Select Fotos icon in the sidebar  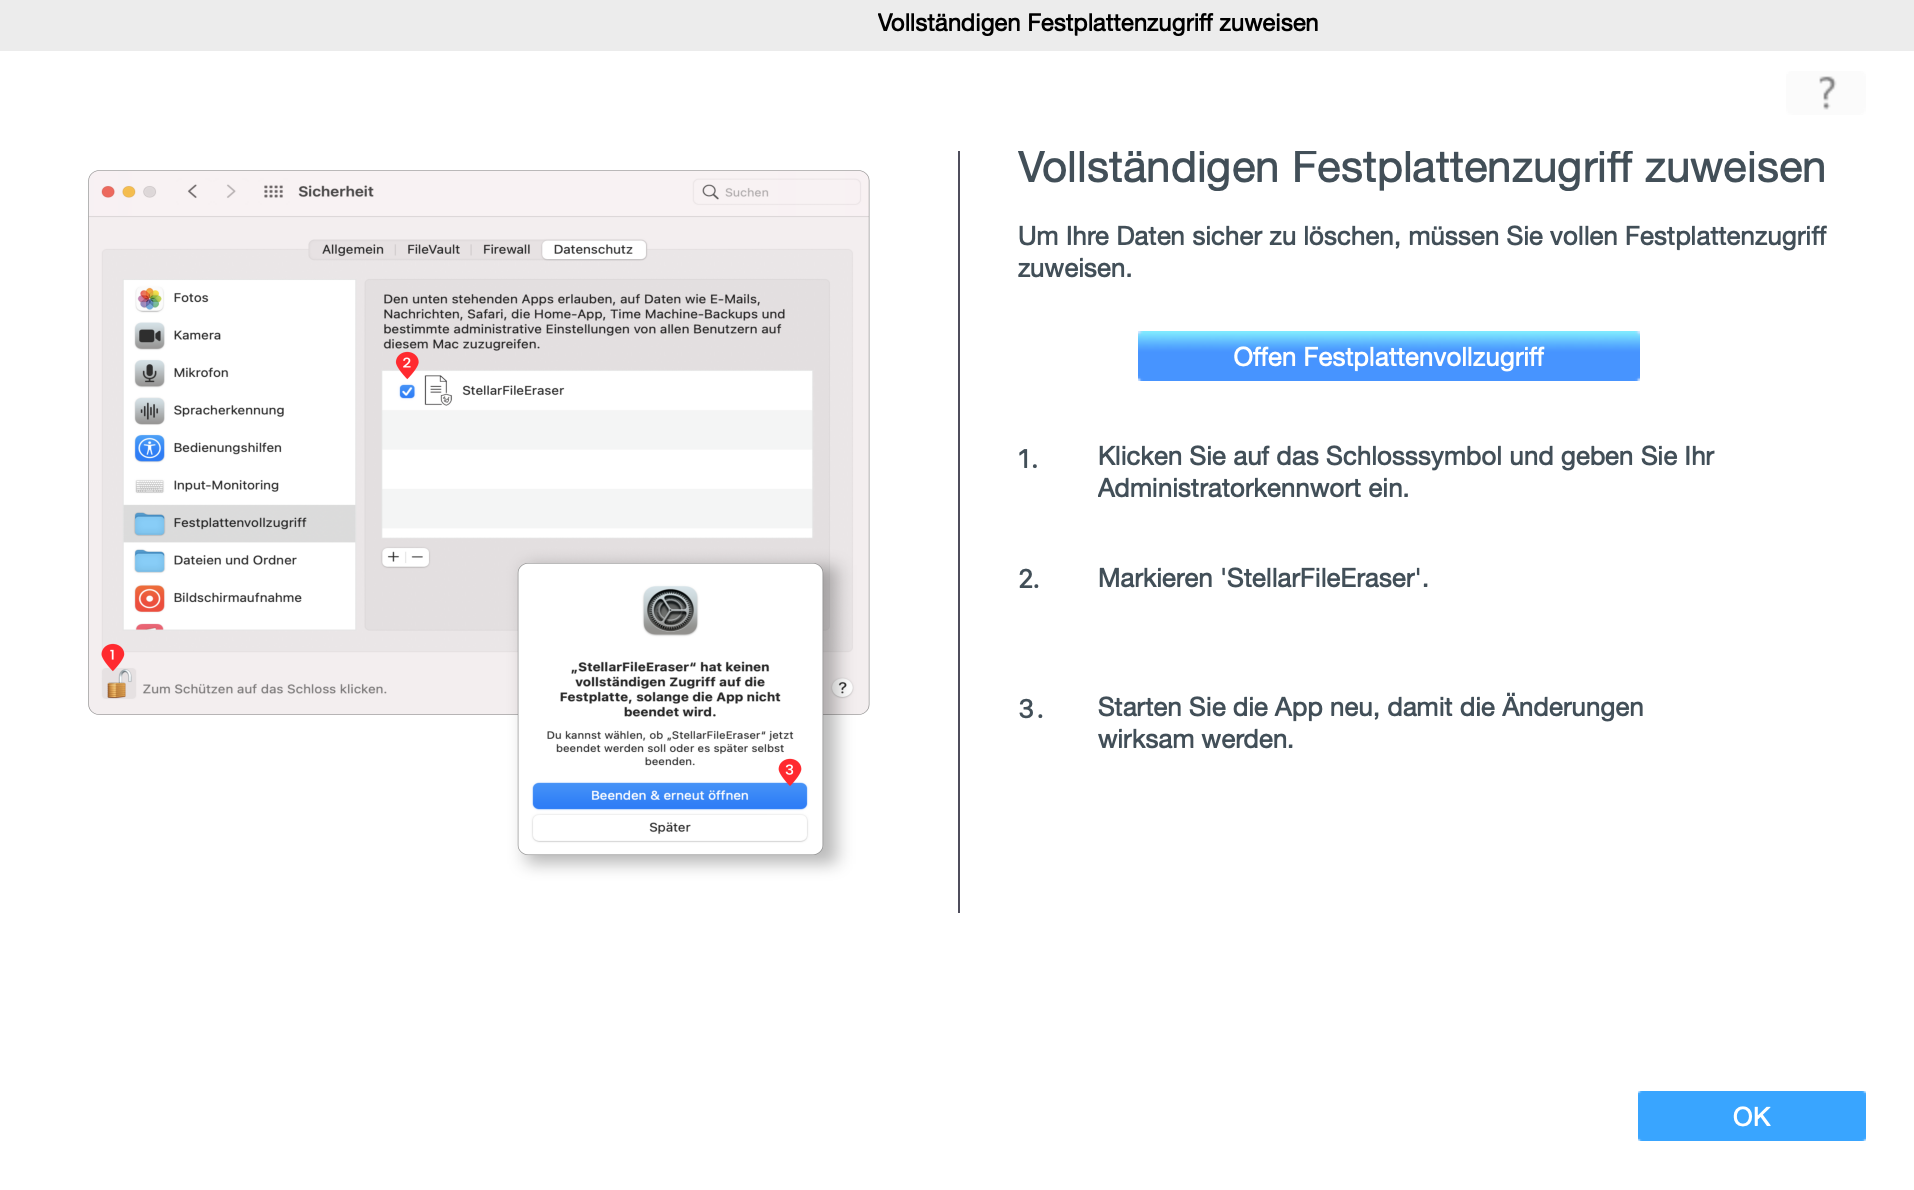pos(149,298)
